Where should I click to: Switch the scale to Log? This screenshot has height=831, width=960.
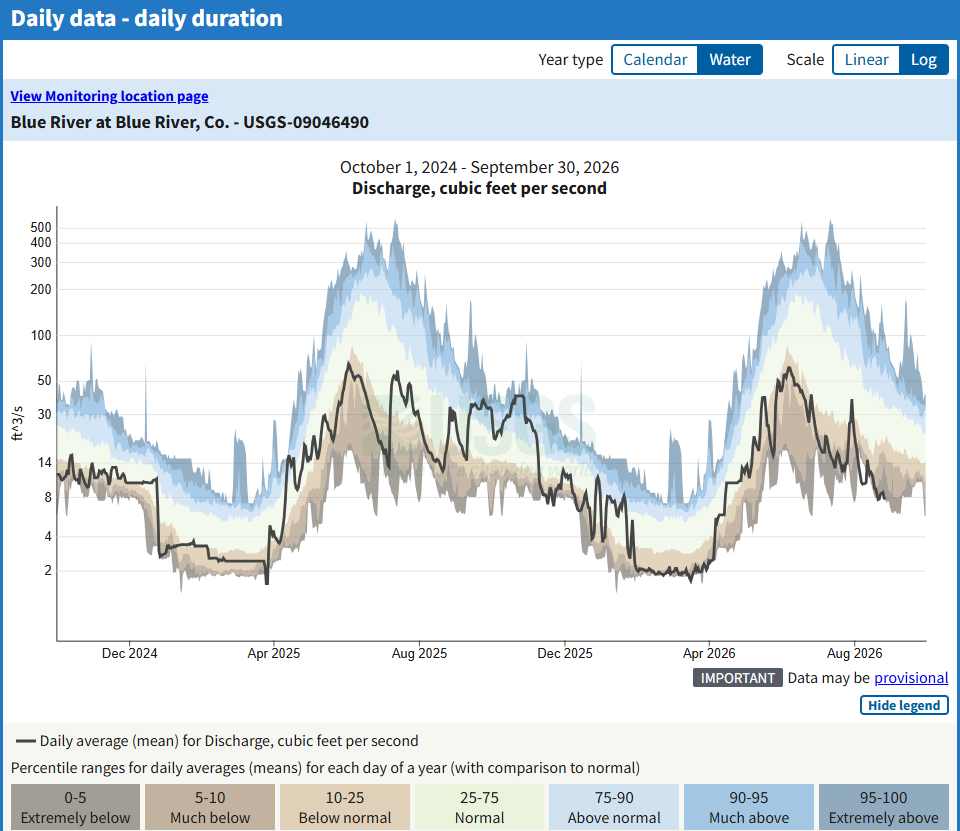[x=923, y=59]
